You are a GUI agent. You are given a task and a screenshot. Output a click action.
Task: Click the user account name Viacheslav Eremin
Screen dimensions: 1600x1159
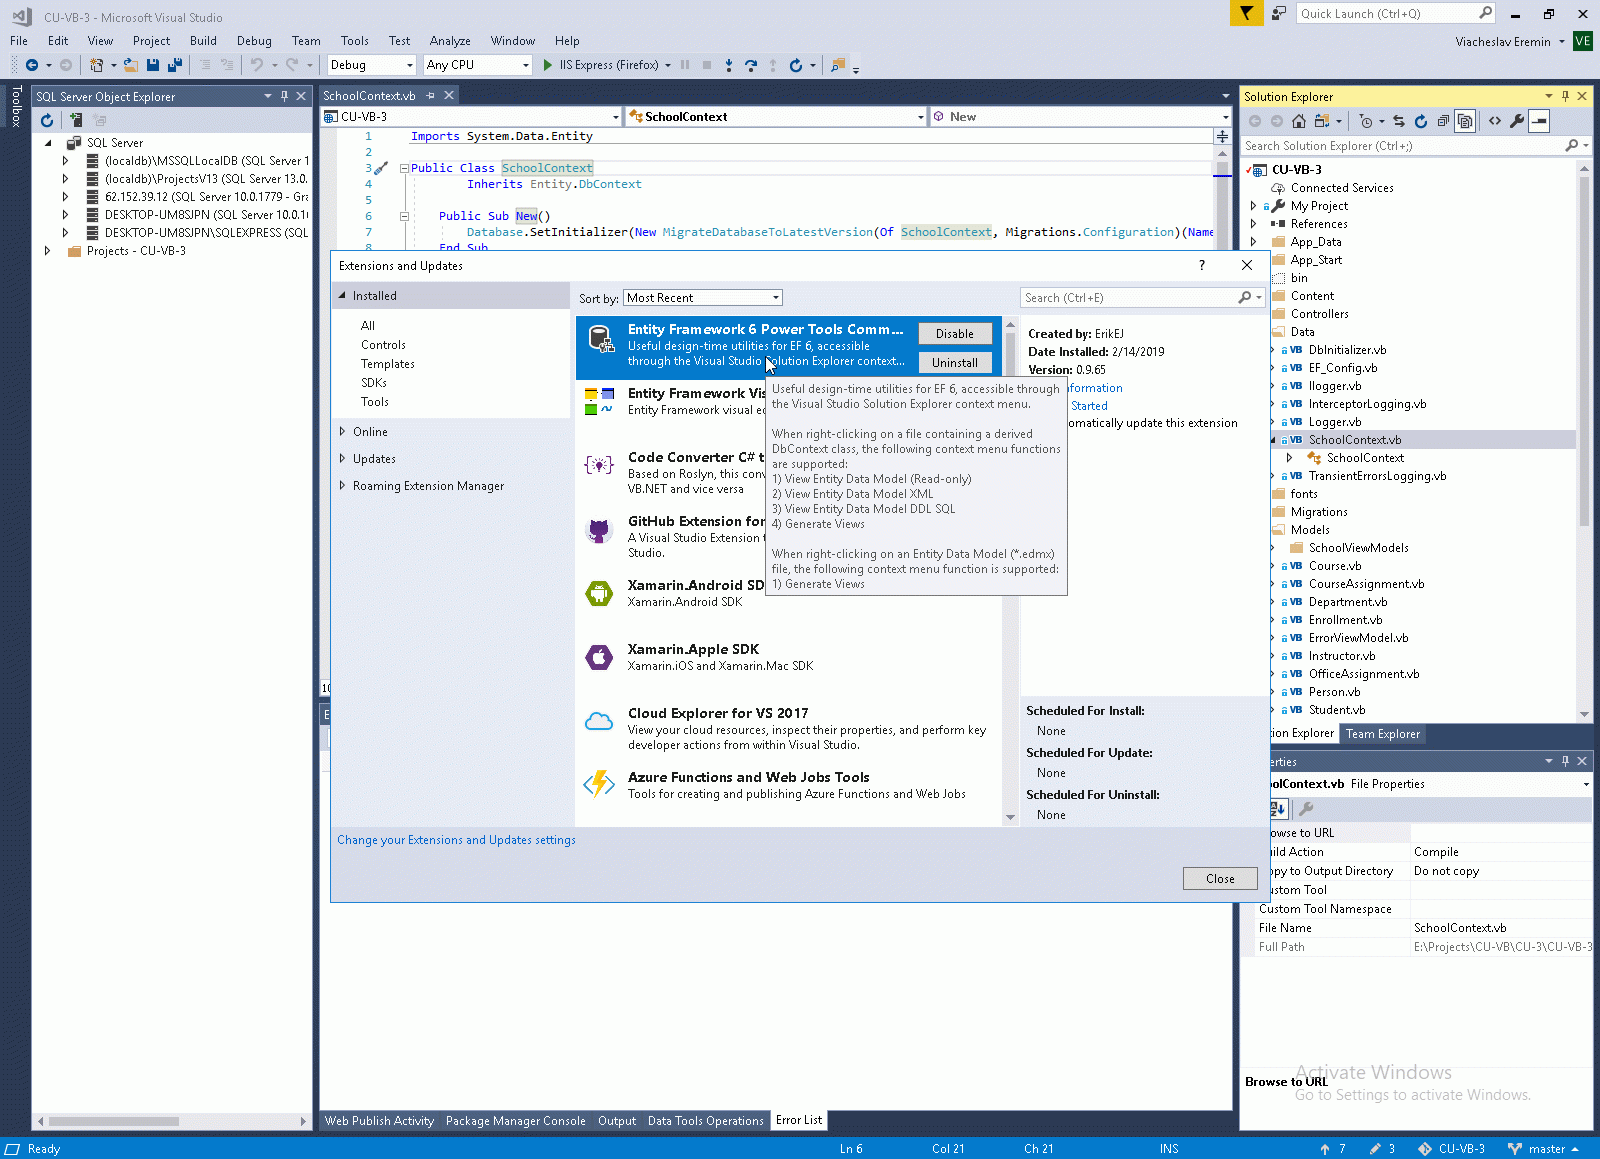coord(1503,42)
